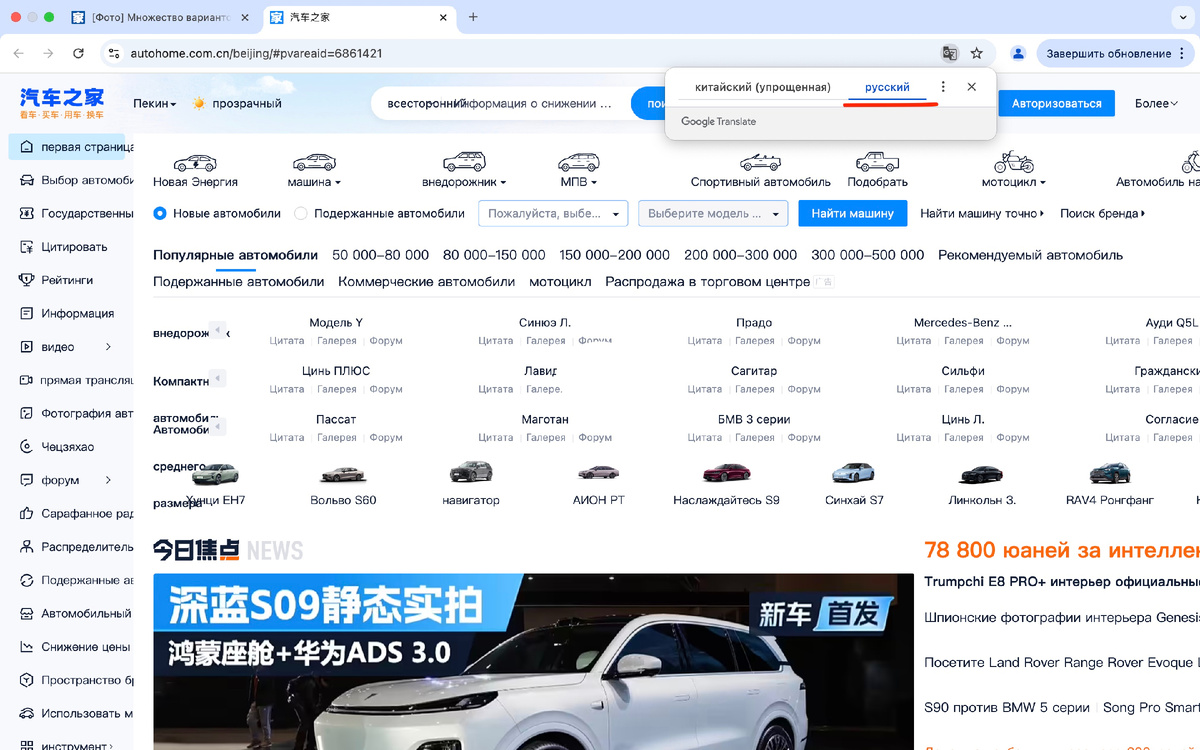The image size is (1200, 750).
Task: Open Снижение цены sidebar icon
Action: (26, 647)
